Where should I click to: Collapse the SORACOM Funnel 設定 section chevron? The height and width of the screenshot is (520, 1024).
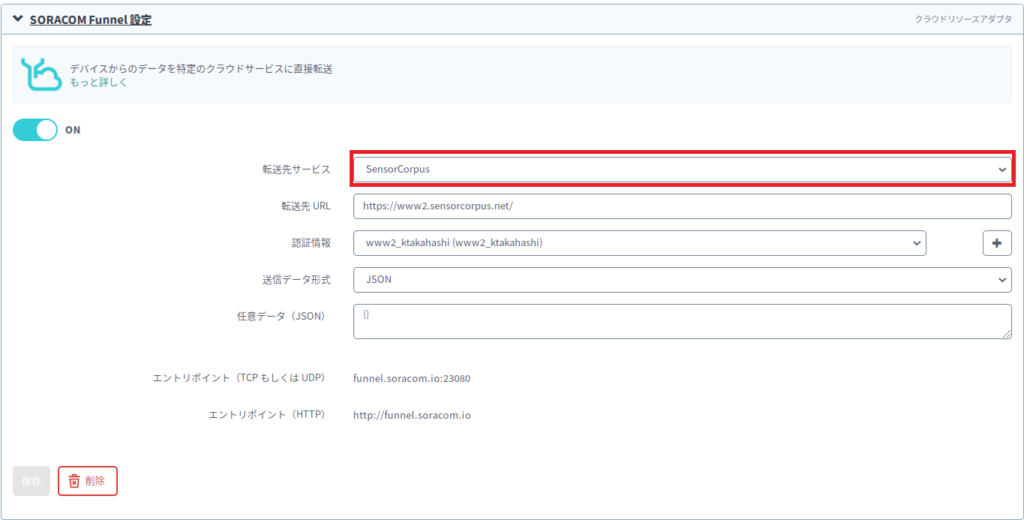[17, 19]
